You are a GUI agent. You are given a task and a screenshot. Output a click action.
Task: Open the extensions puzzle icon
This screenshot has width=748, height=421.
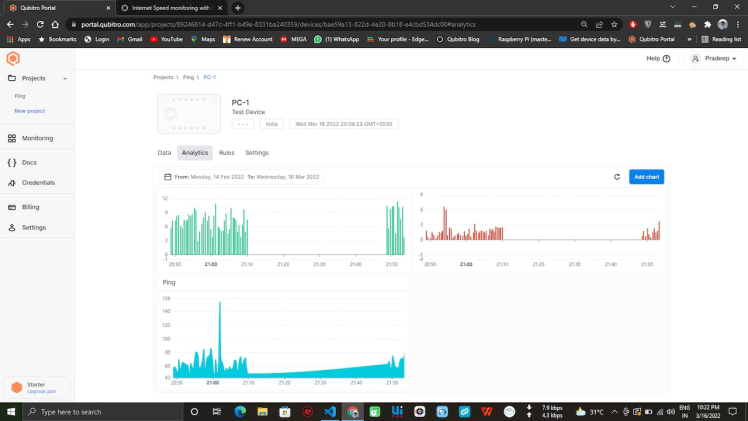click(x=707, y=24)
